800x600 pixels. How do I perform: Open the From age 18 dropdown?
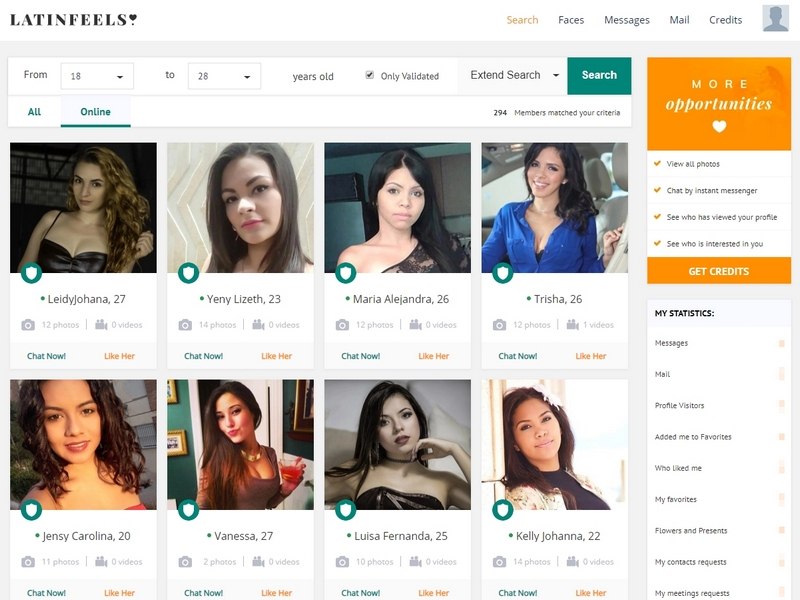pyautogui.click(x=97, y=76)
